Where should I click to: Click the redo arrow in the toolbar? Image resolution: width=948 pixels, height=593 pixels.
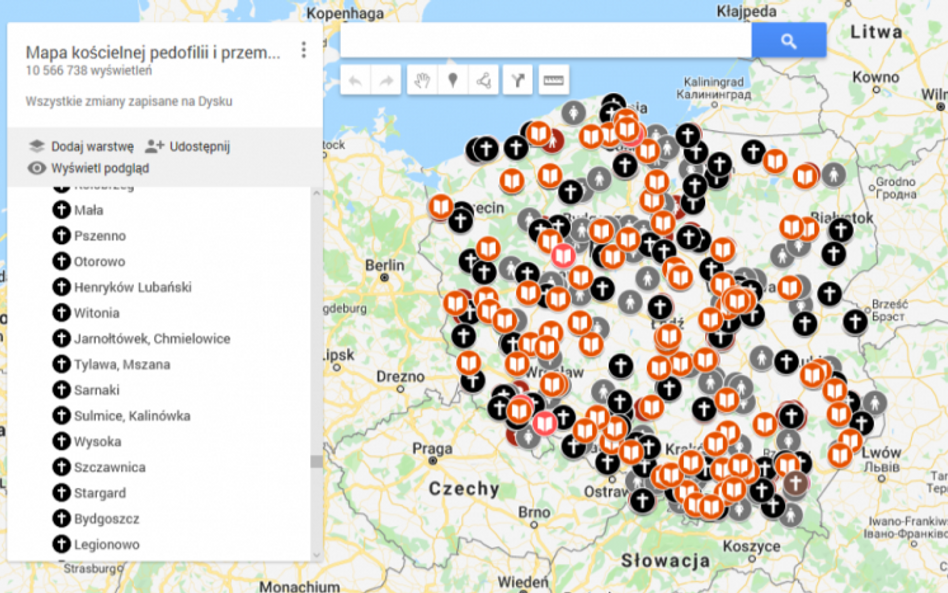pos(386,80)
